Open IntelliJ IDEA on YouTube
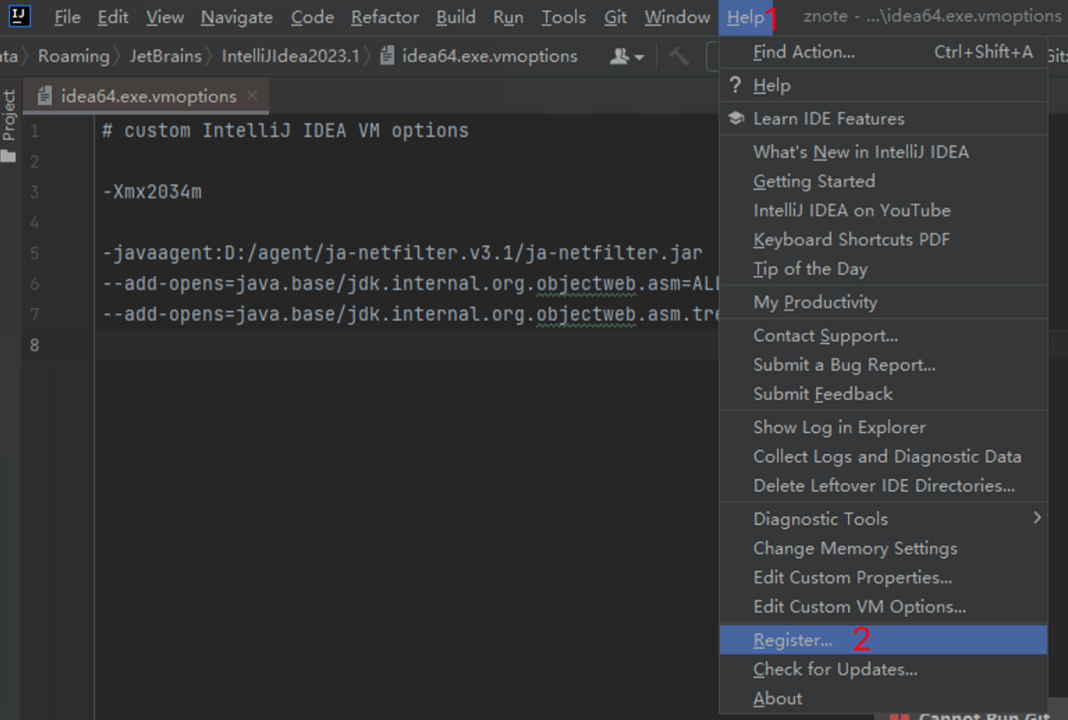 [x=883, y=210]
